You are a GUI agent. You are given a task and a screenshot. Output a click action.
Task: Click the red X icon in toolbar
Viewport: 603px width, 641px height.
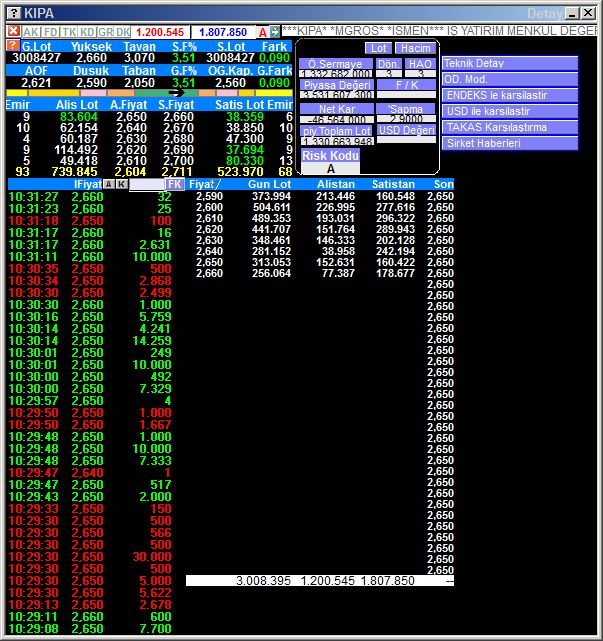pyautogui.click(x=12, y=32)
